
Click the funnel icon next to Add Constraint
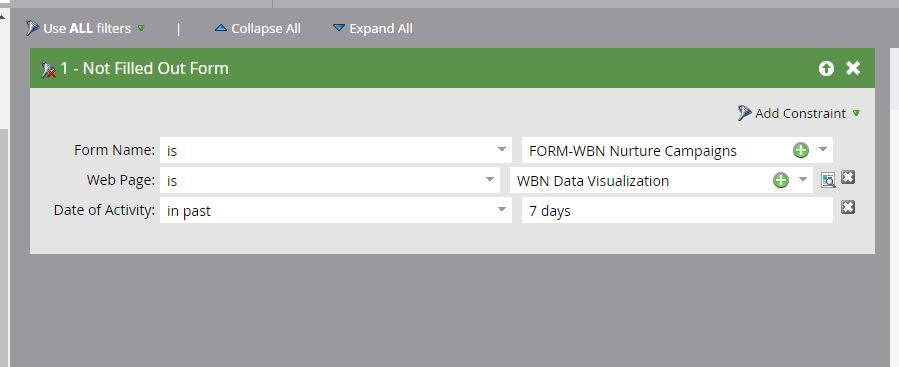click(744, 113)
